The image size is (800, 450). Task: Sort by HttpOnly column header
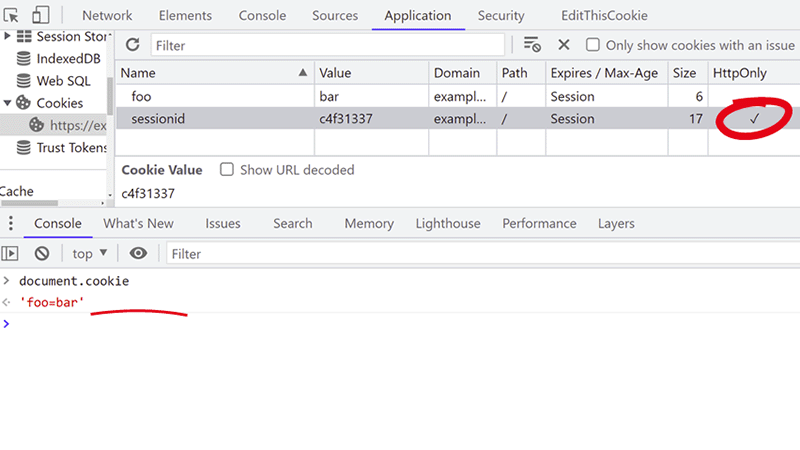[x=754, y=72]
